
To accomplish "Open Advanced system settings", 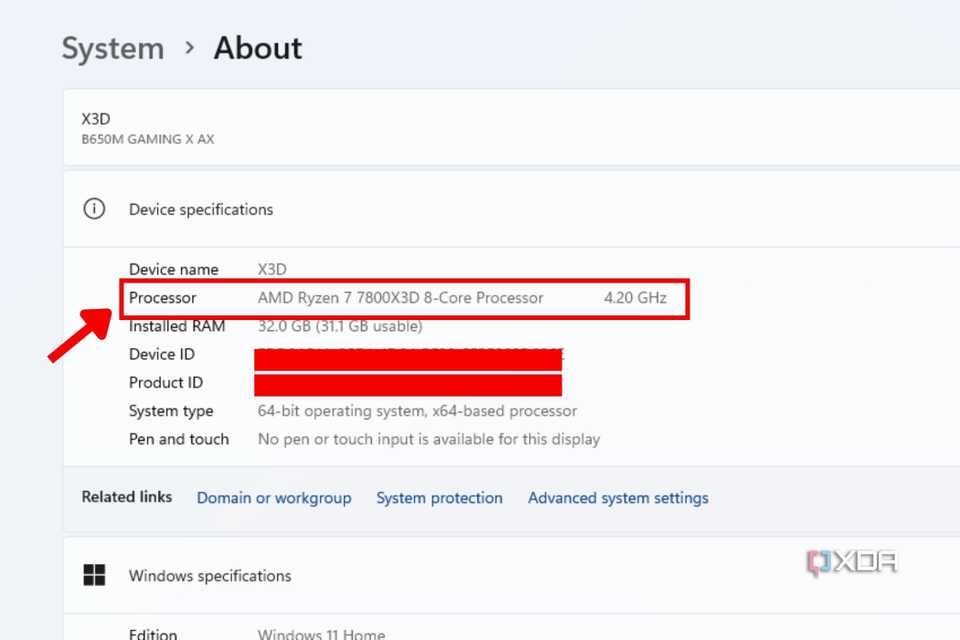I will pos(617,498).
